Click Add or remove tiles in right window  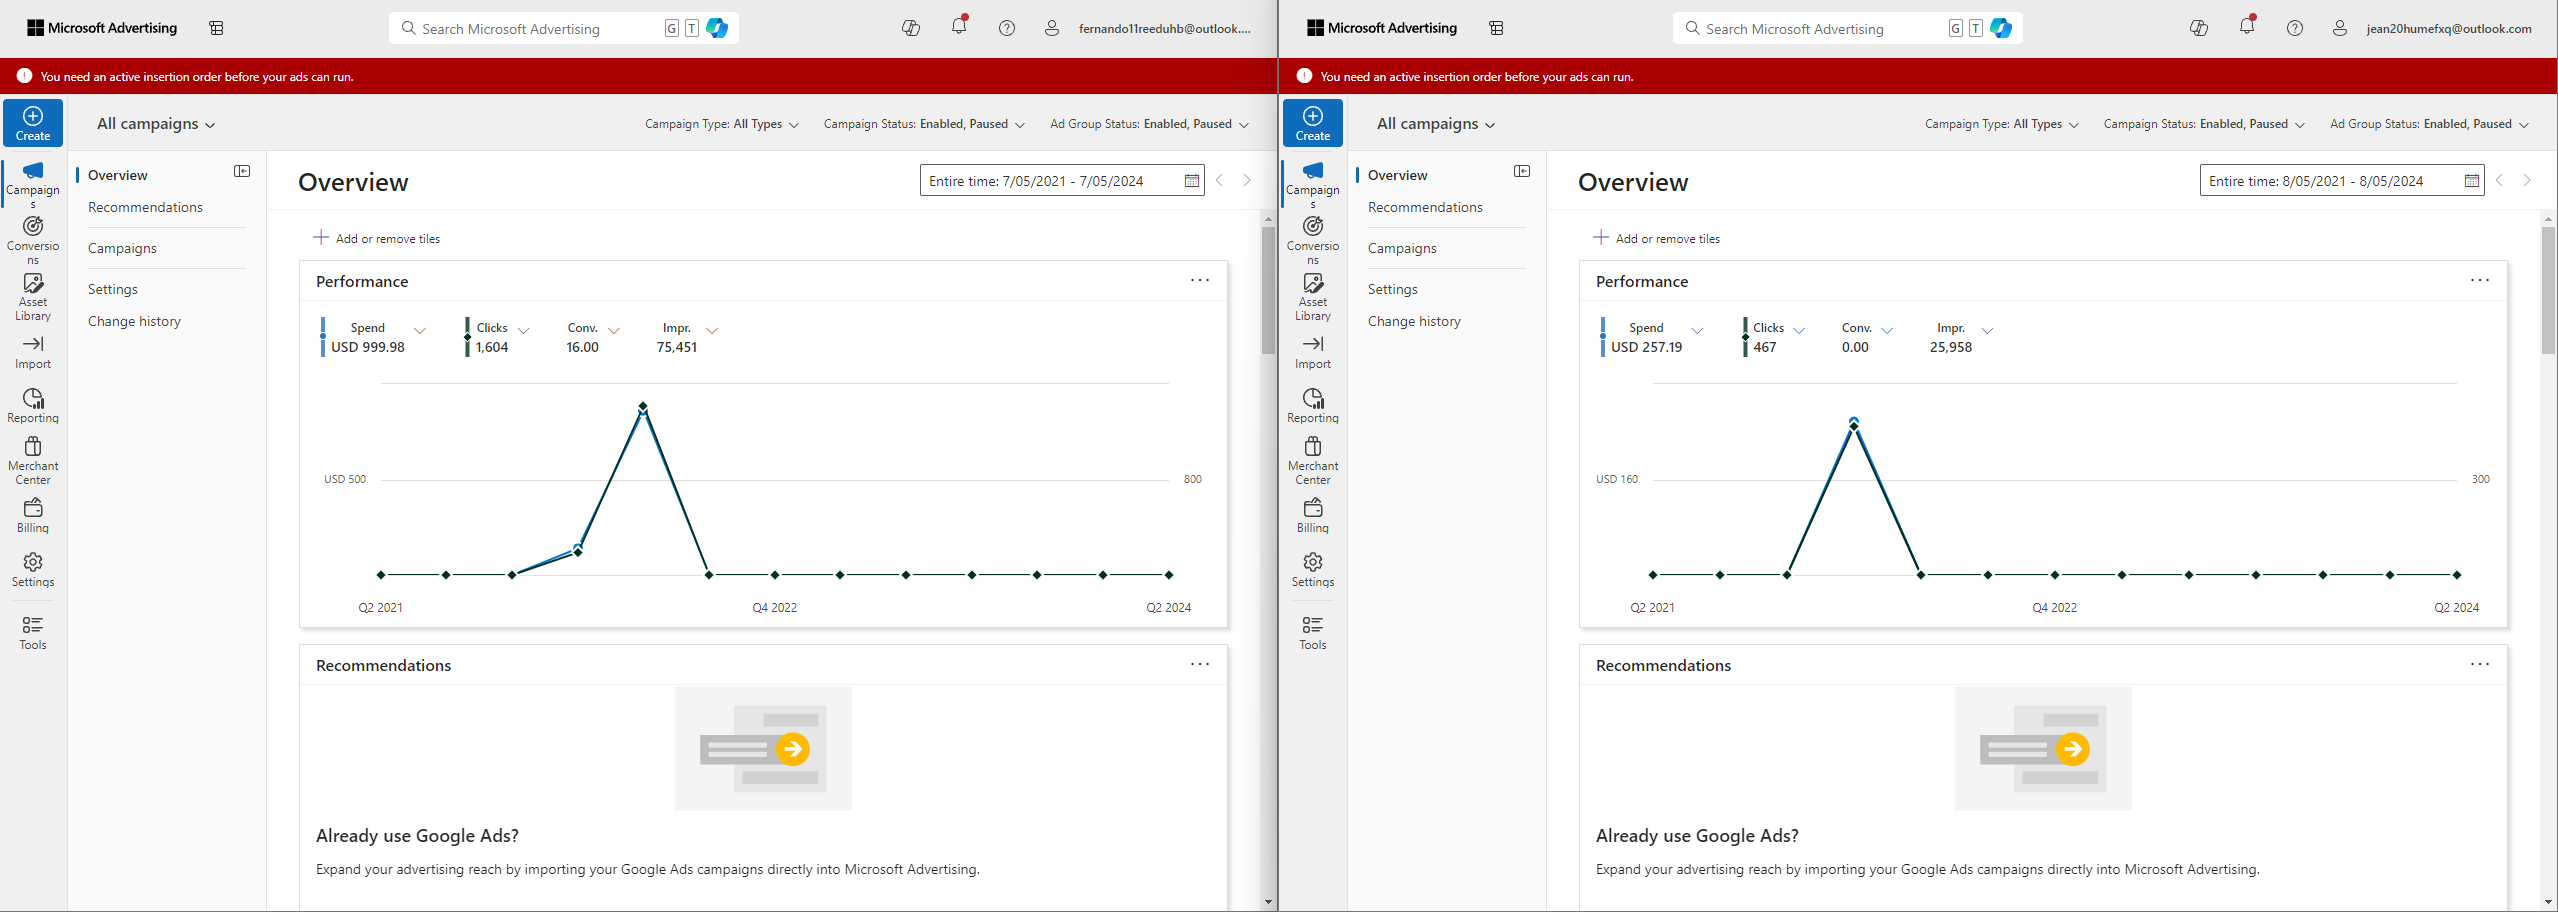(x=1657, y=238)
